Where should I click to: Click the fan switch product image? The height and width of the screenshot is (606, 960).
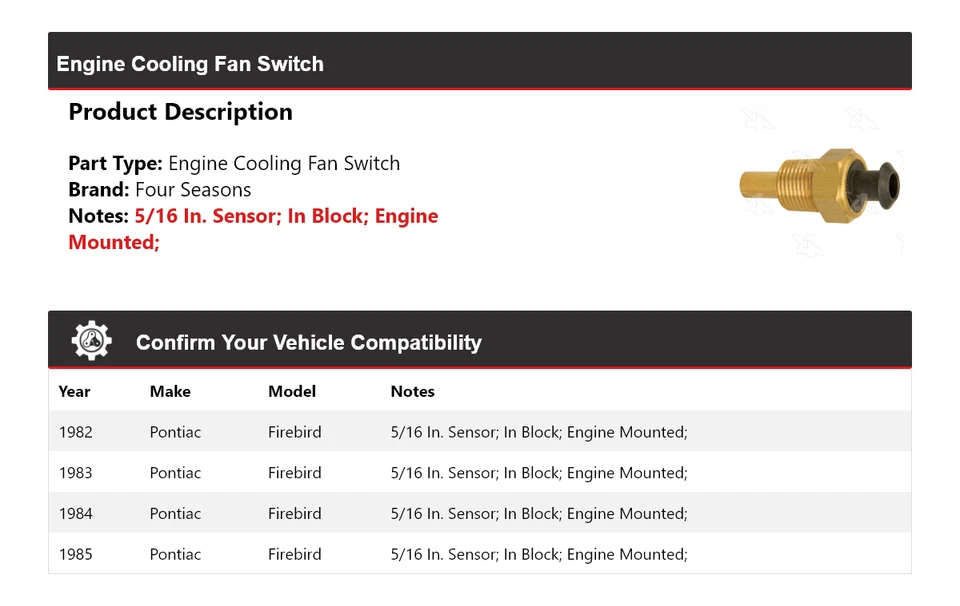pyautogui.click(x=820, y=183)
